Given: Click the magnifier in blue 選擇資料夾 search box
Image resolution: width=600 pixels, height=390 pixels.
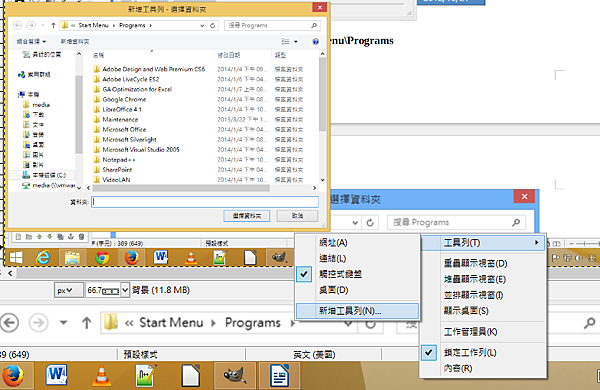Looking at the screenshot, I should click(516, 222).
